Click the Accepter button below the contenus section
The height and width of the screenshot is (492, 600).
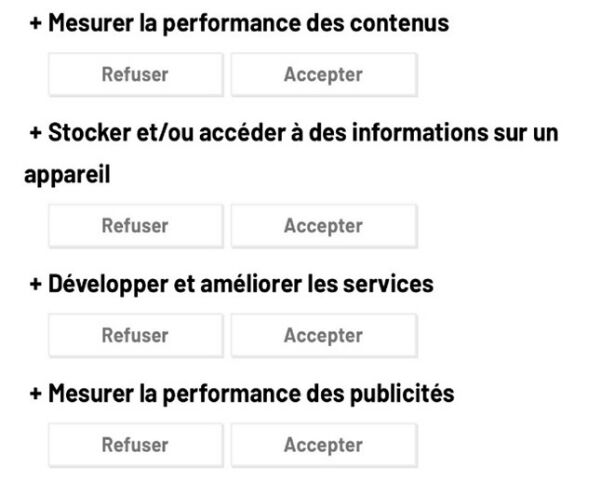click(324, 75)
